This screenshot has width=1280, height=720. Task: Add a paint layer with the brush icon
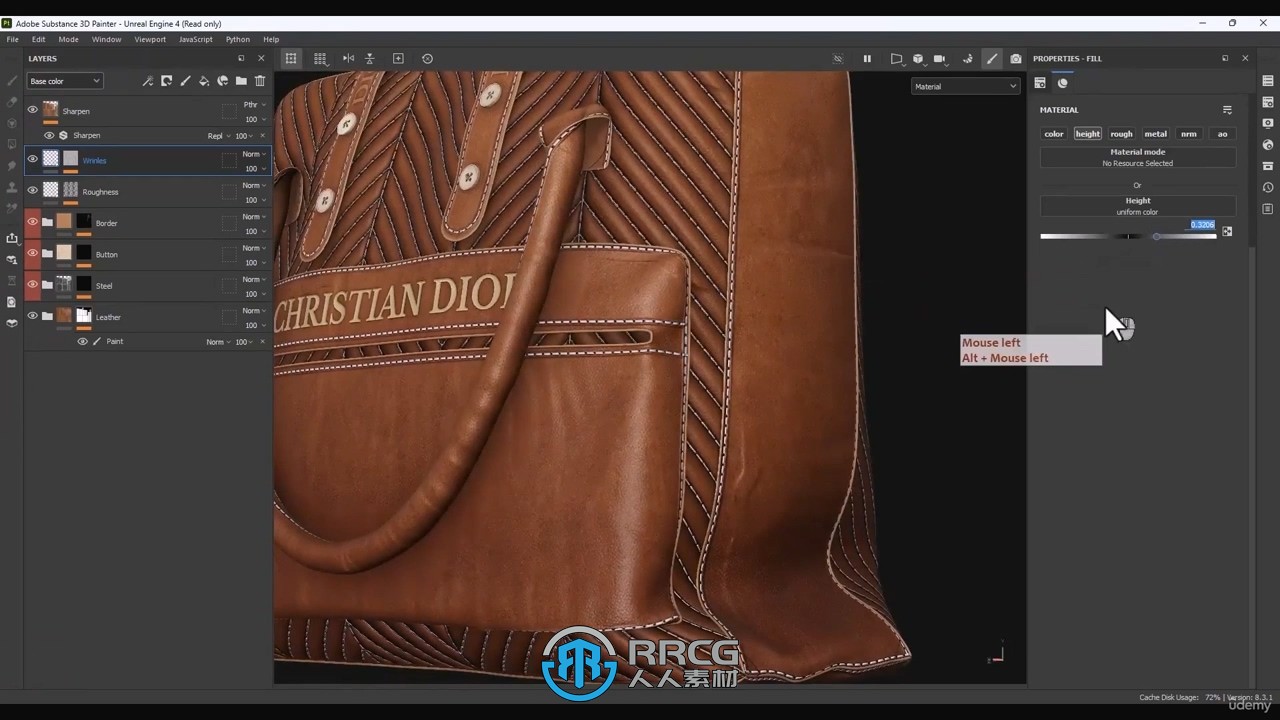(185, 81)
